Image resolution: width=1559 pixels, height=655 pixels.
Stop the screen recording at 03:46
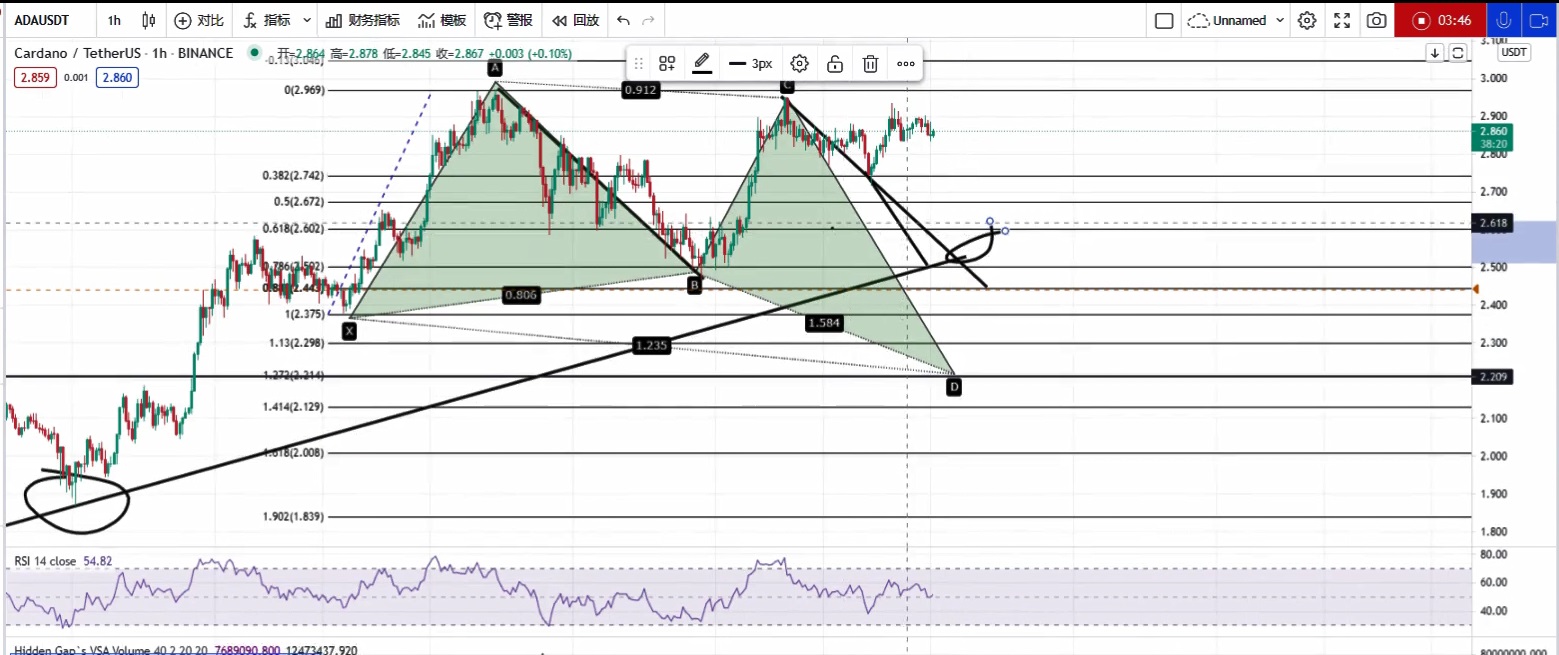(x=1420, y=20)
